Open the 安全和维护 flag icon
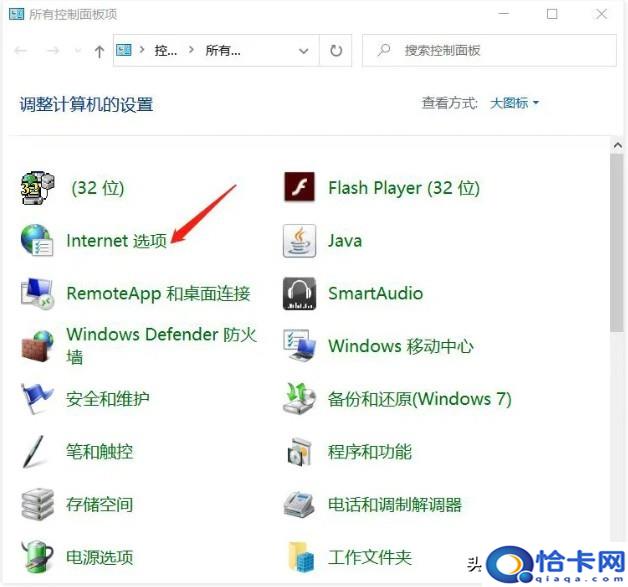Viewport: 628px width, 587px height. click(37, 399)
